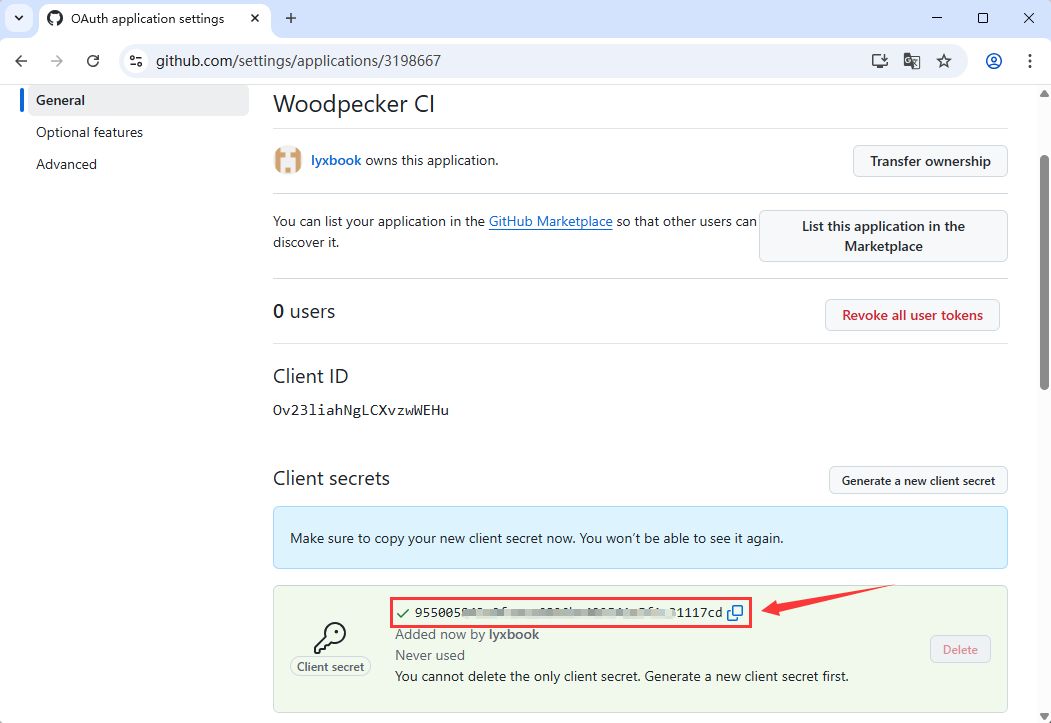Click the Client ID heading
The height and width of the screenshot is (723, 1051).
(310, 377)
